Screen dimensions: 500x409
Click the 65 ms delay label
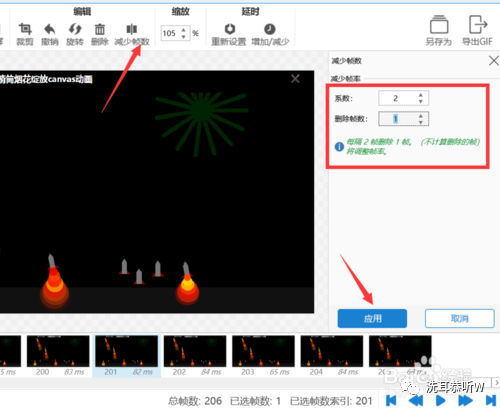[279, 372]
